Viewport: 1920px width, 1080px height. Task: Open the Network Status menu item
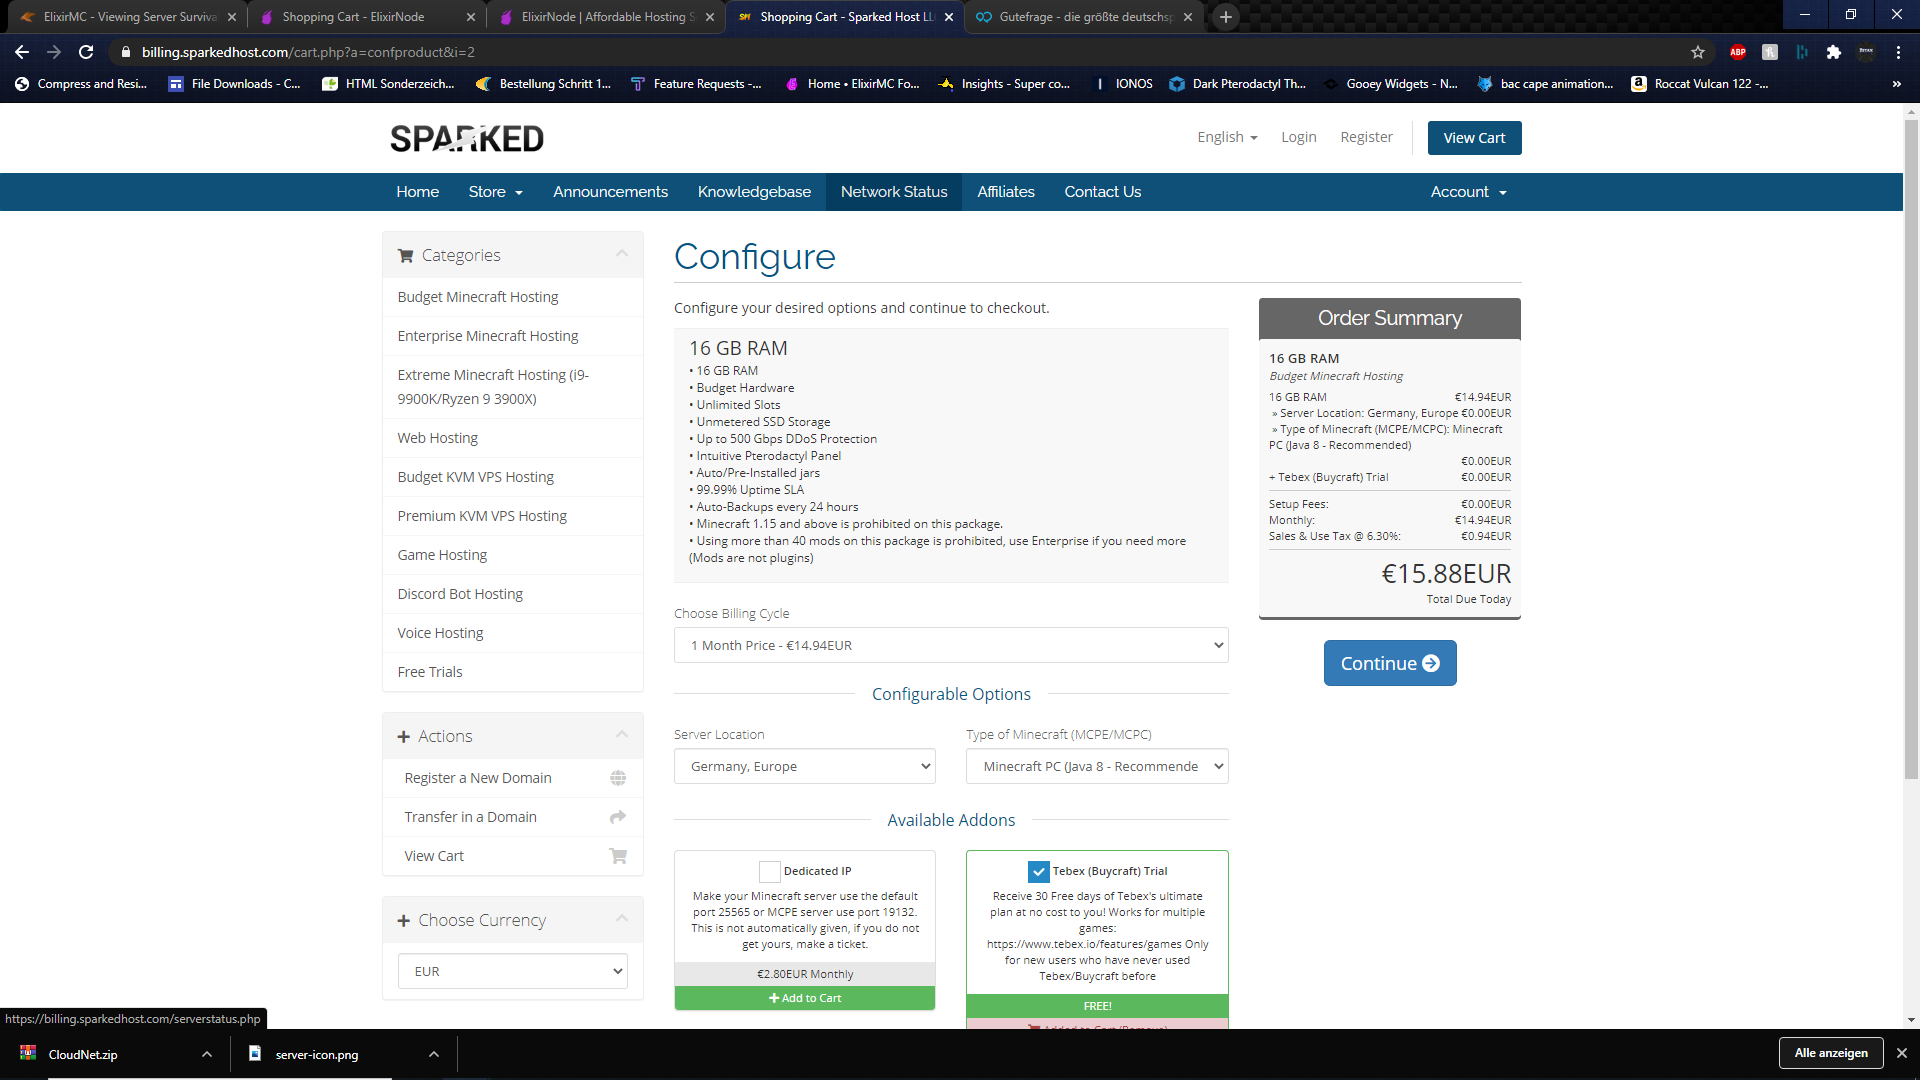pyautogui.click(x=893, y=192)
